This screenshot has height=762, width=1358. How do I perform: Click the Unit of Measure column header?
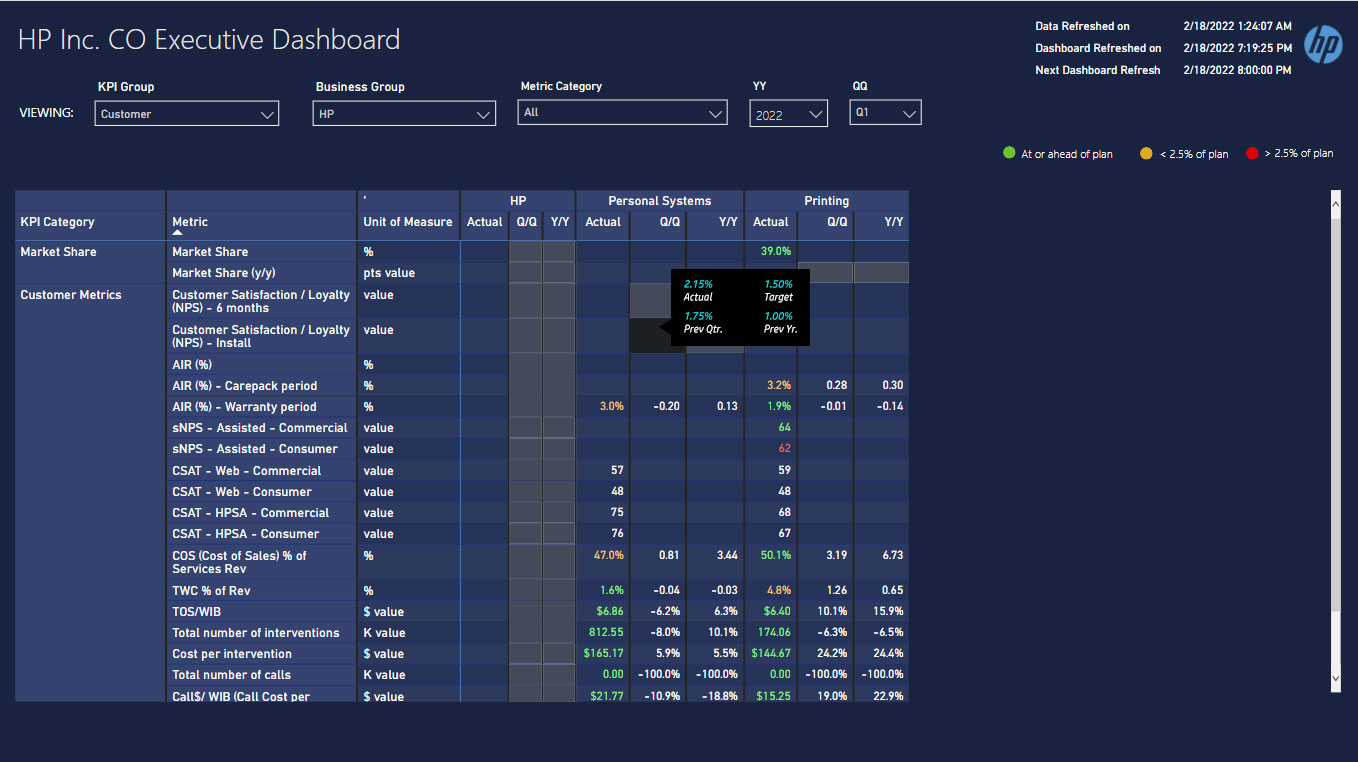point(407,222)
